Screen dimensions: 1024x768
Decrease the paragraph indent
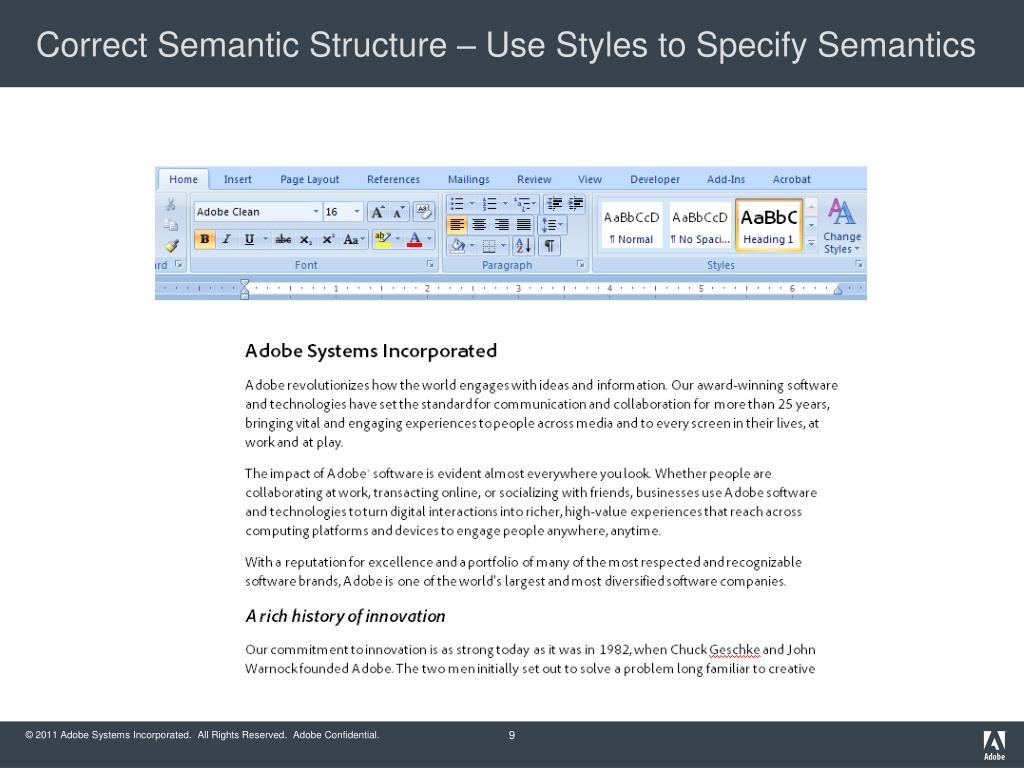click(x=554, y=204)
